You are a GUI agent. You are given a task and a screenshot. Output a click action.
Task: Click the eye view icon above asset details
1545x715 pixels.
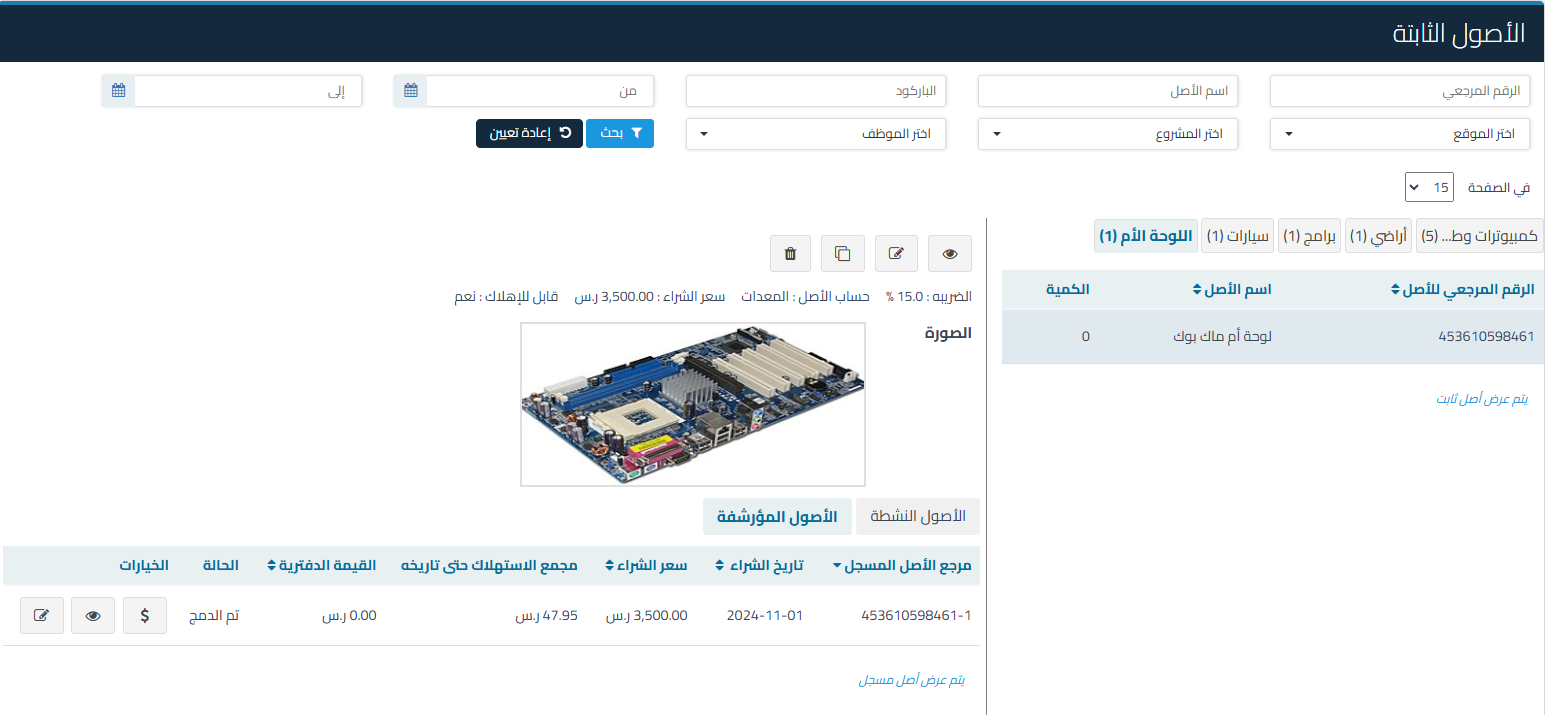click(950, 254)
